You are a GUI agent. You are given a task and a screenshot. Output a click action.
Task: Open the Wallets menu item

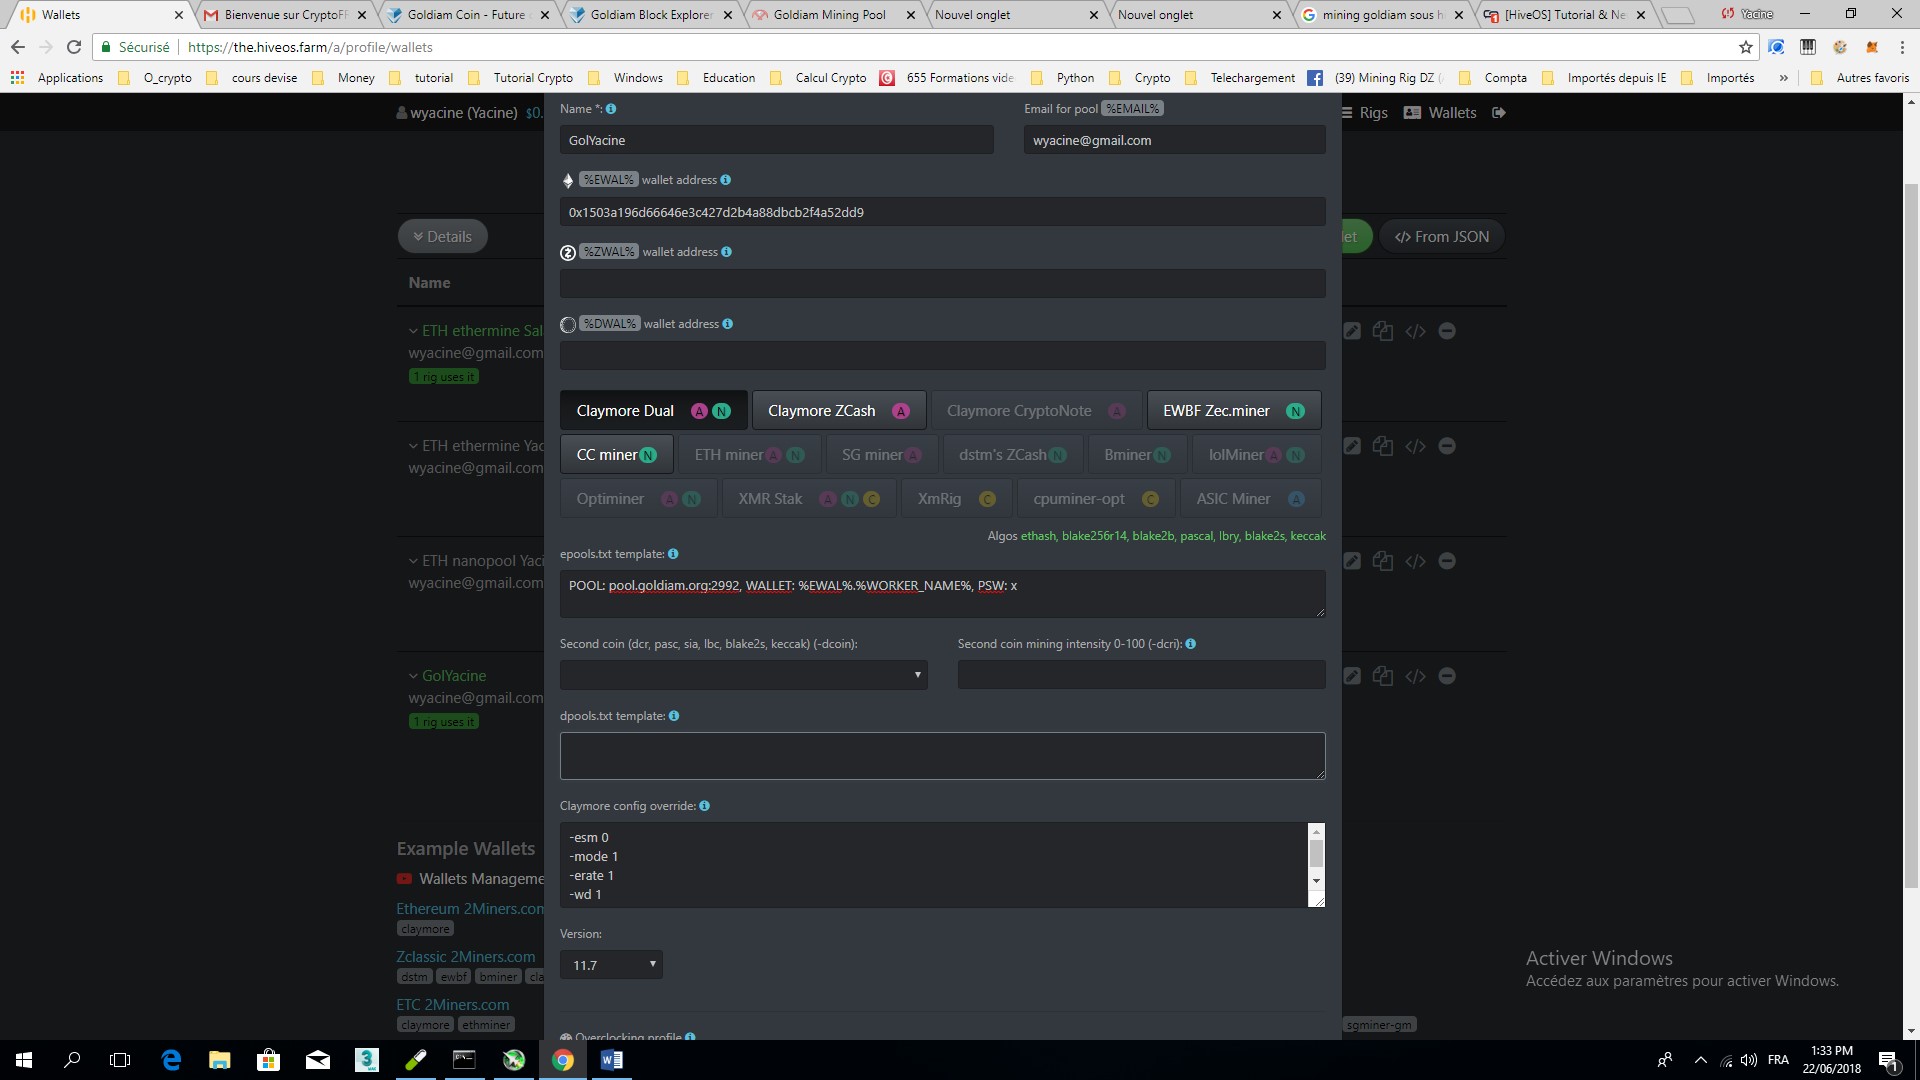click(1440, 113)
